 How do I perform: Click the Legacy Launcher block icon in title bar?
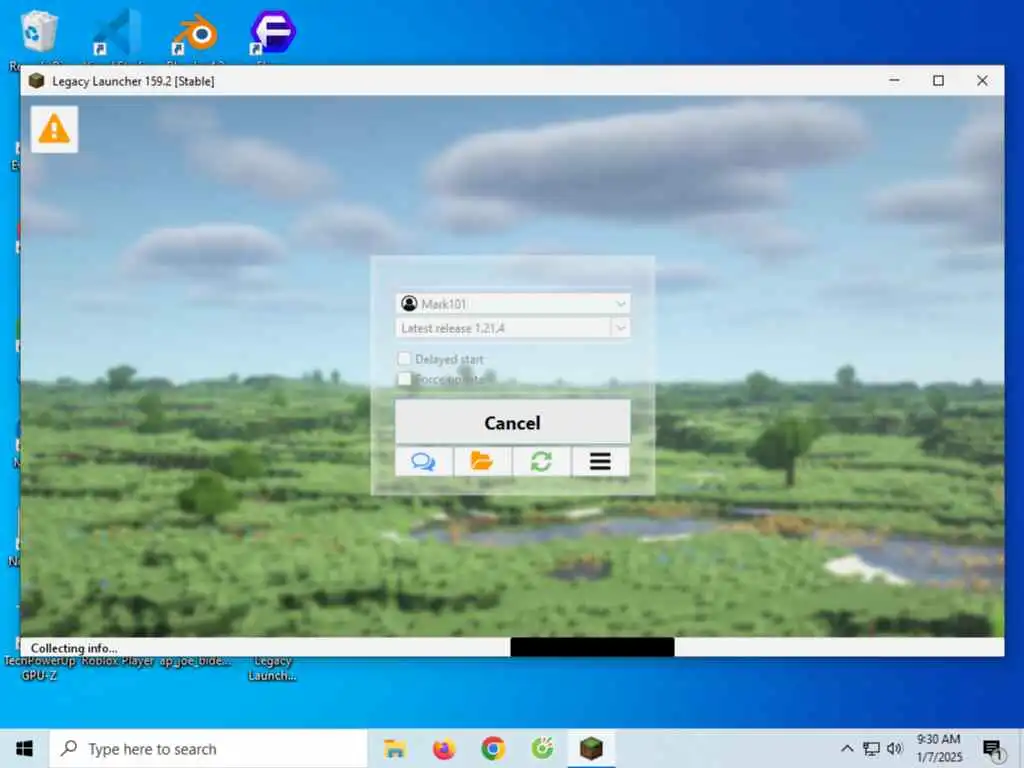(x=37, y=81)
